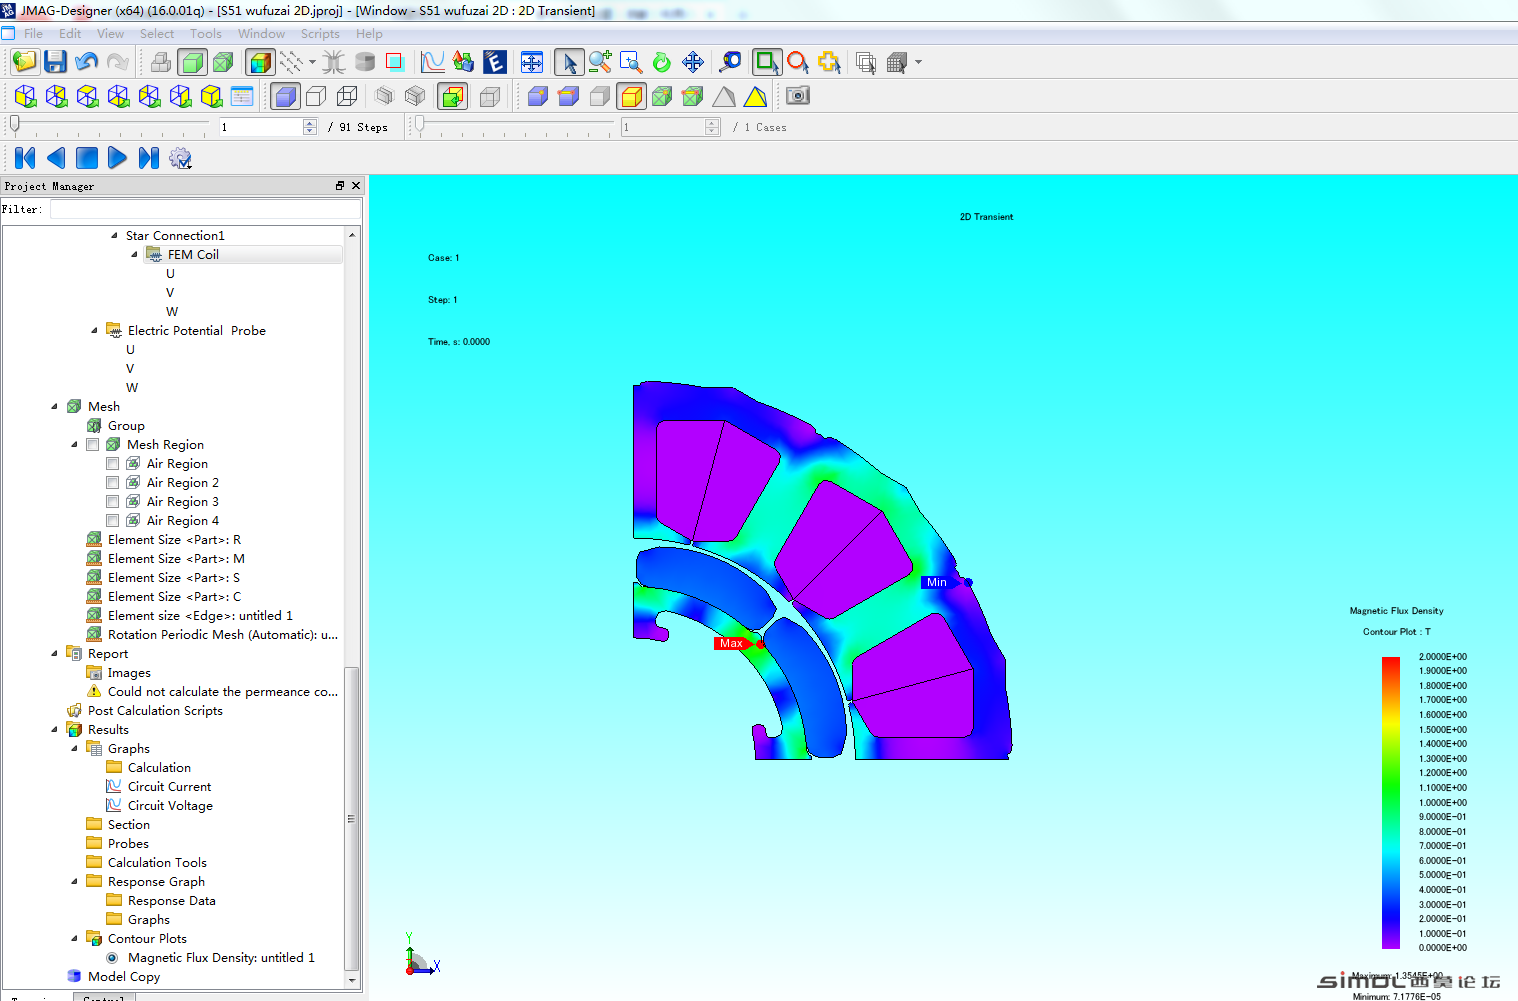Collapse the Electric Potential Probe node
The width and height of the screenshot is (1518, 1001).
(94, 331)
